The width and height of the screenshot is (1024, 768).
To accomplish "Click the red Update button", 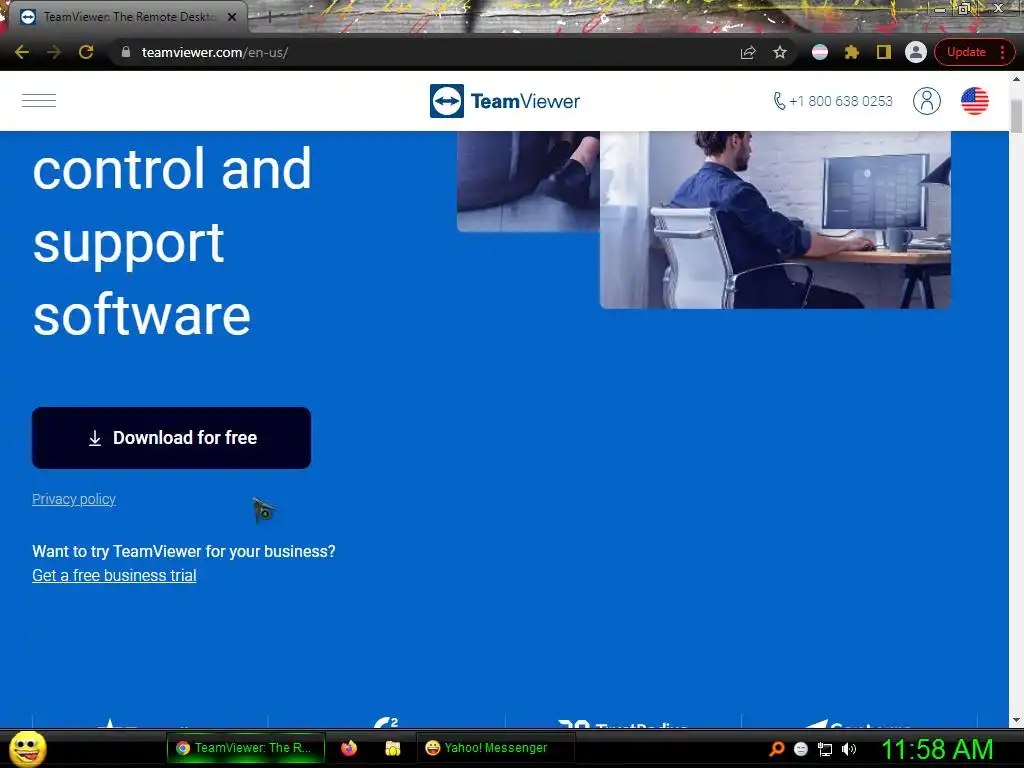I will click(966, 52).
